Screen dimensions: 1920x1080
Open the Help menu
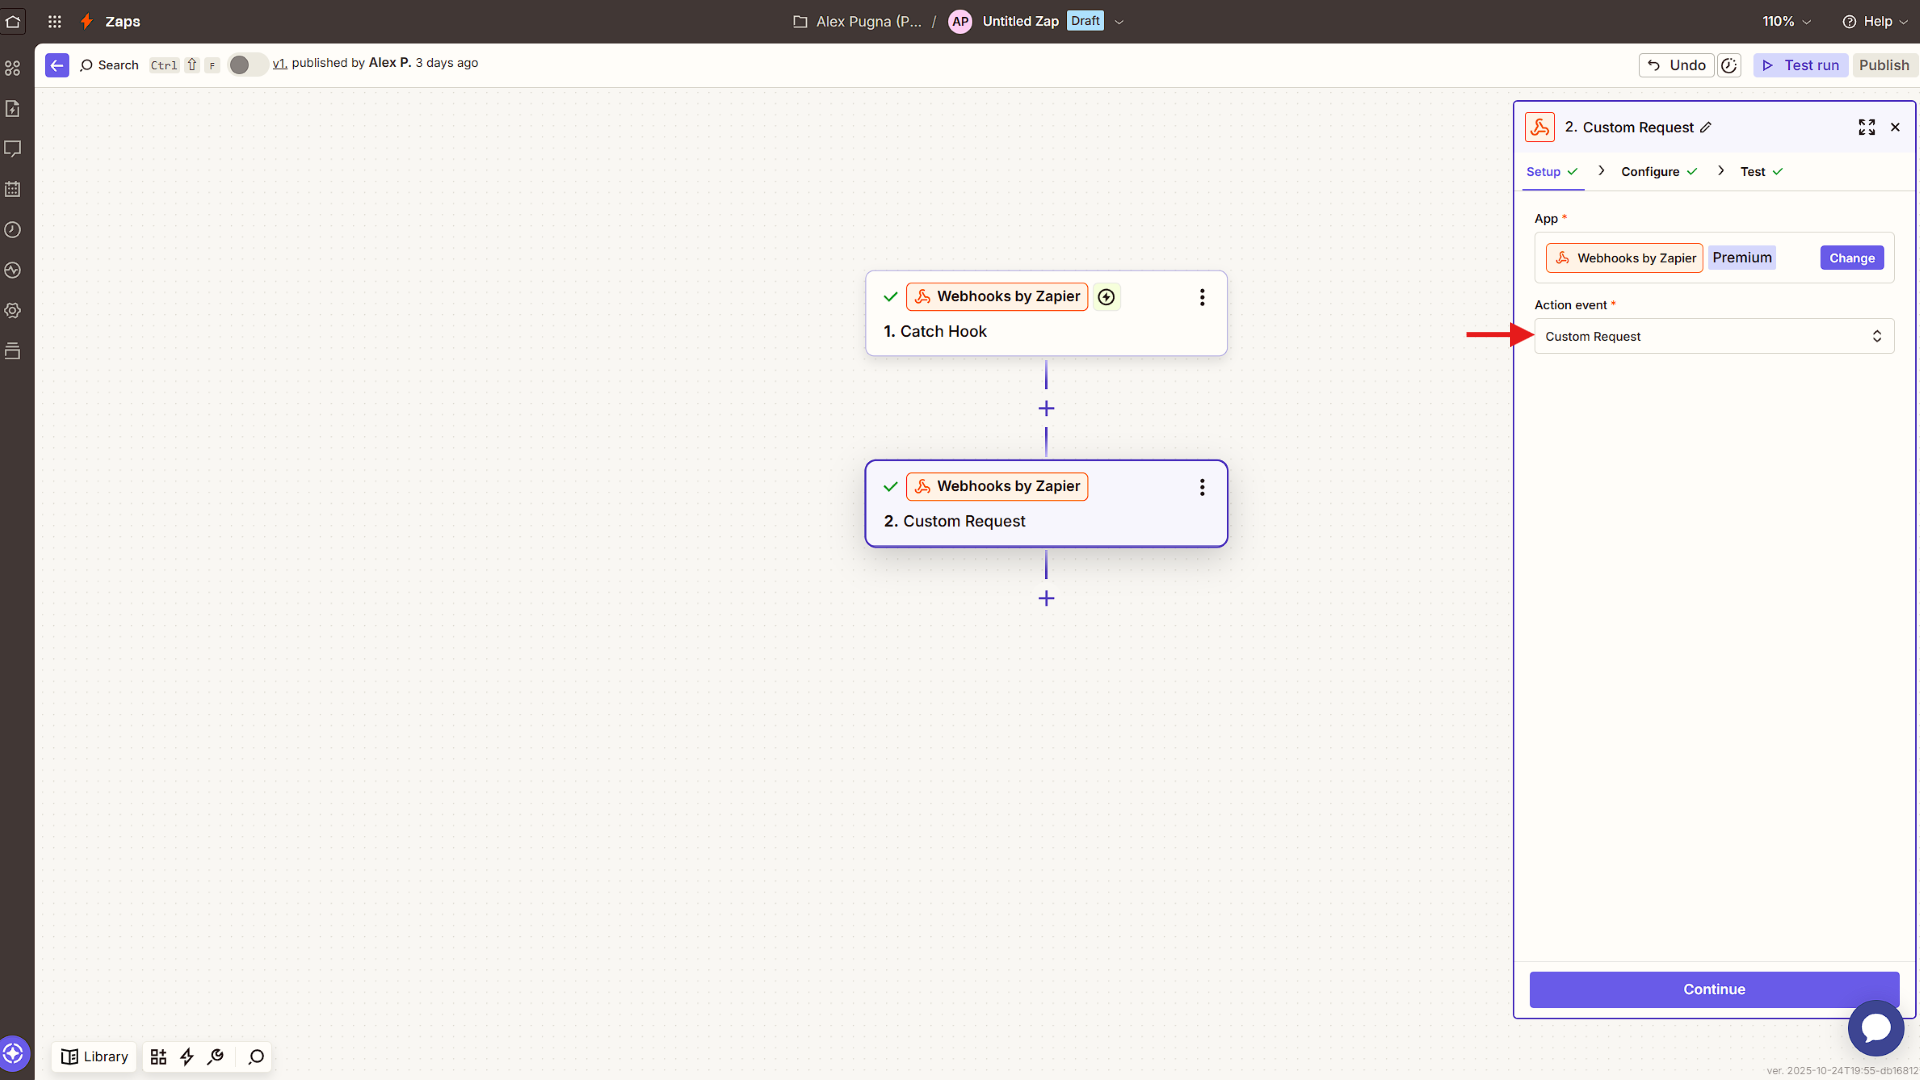click(1875, 21)
